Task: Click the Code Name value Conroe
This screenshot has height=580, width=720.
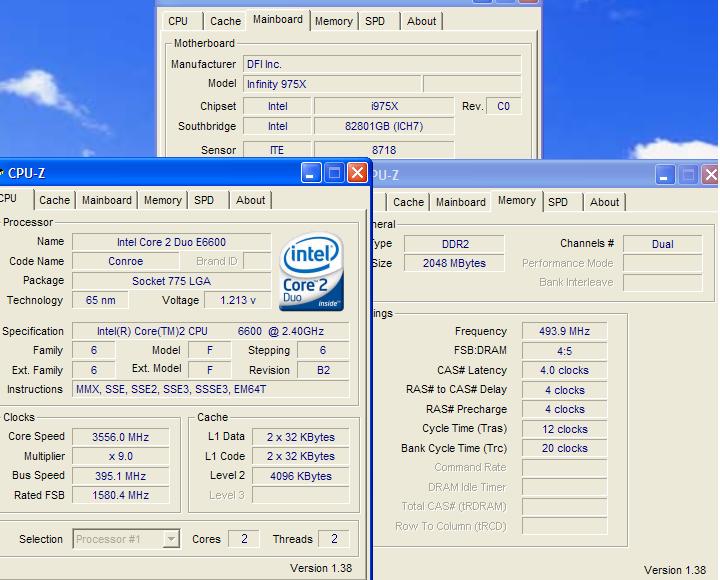Action: (x=125, y=261)
